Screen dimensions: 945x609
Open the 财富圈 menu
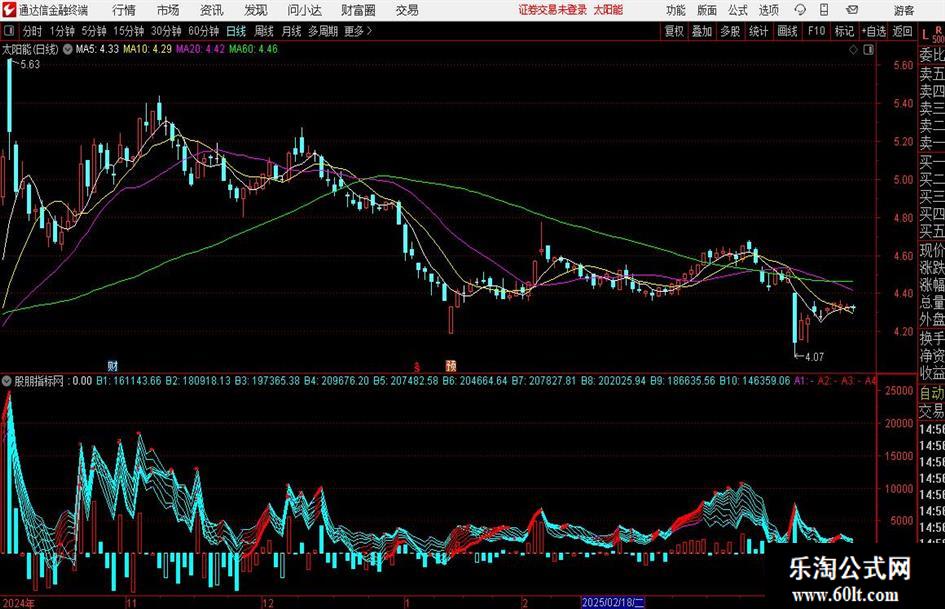click(x=358, y=10)
